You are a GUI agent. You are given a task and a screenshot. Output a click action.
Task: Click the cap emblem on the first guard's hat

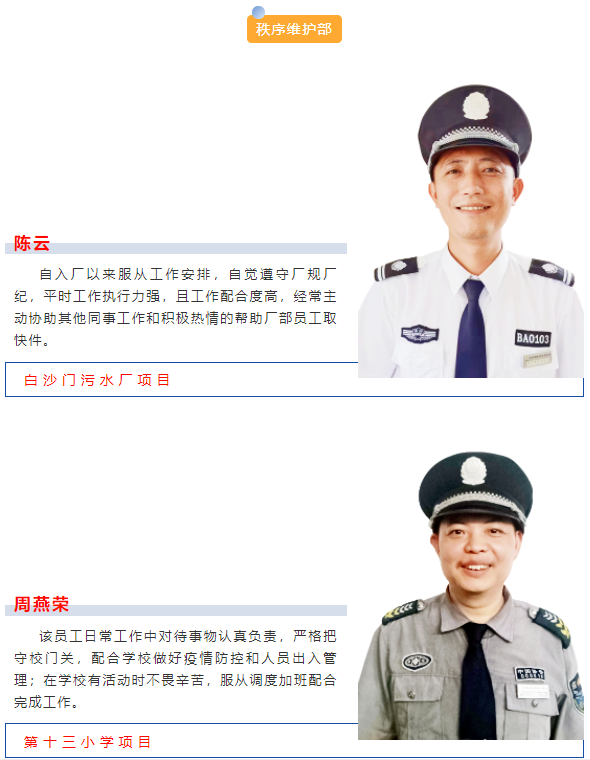tap(476, 106)
